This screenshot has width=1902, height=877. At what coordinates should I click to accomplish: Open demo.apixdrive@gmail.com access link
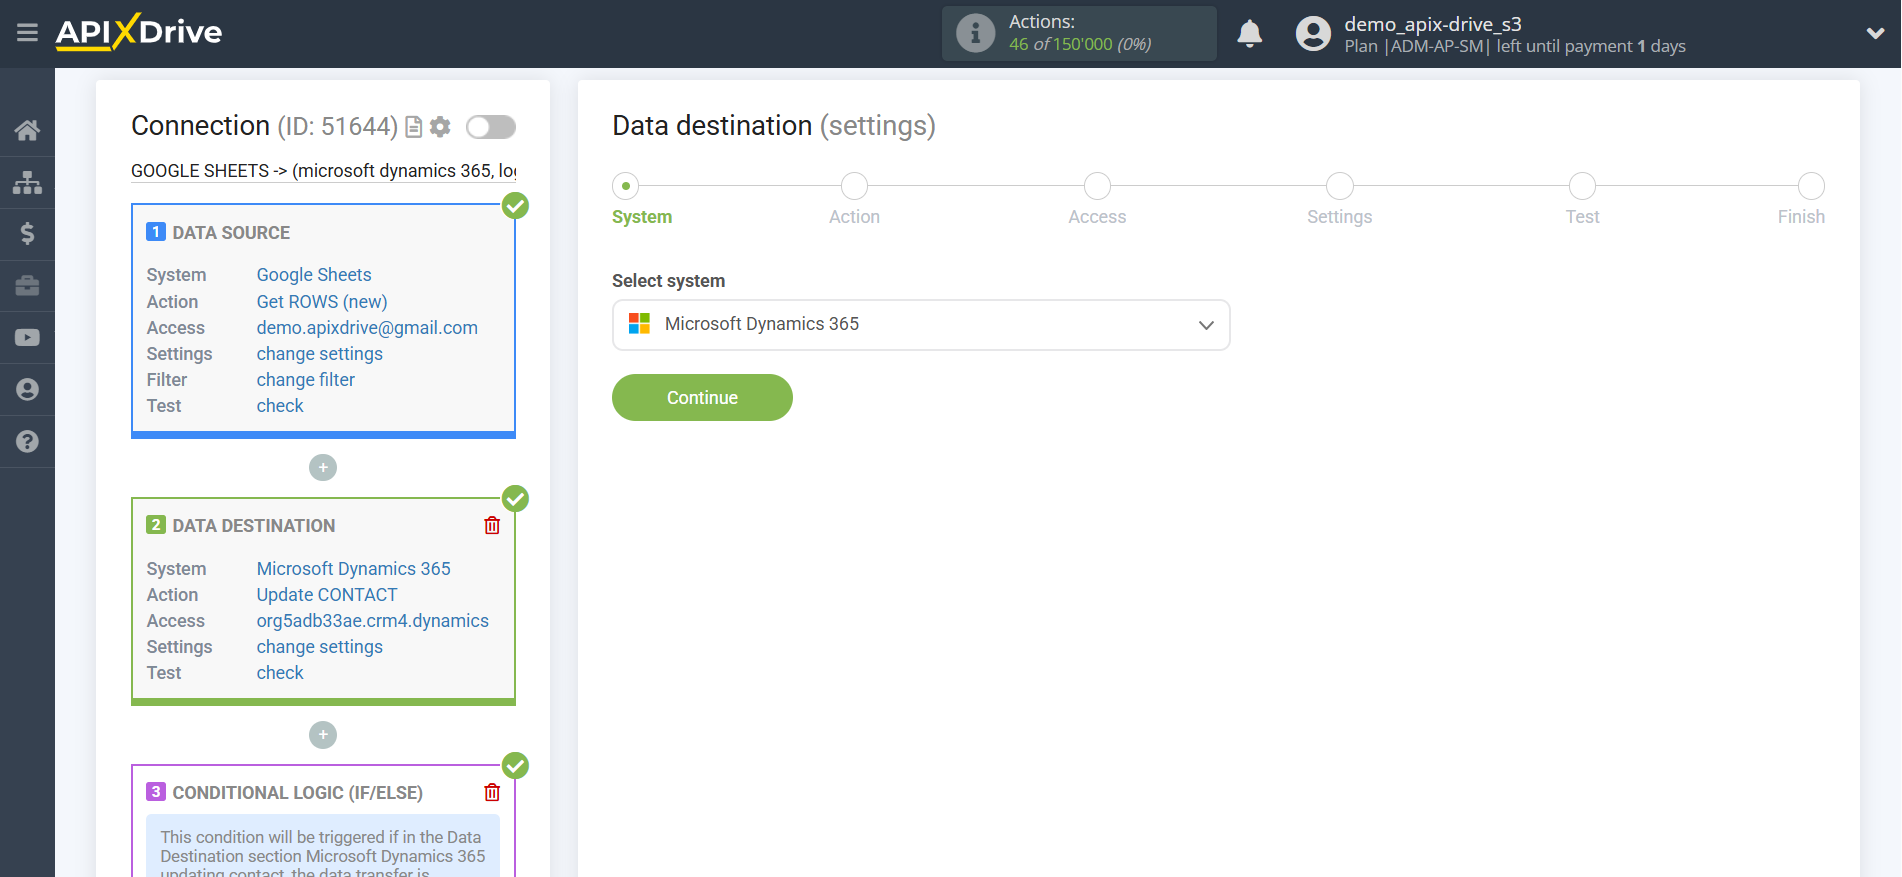click(x=367, y=328)
